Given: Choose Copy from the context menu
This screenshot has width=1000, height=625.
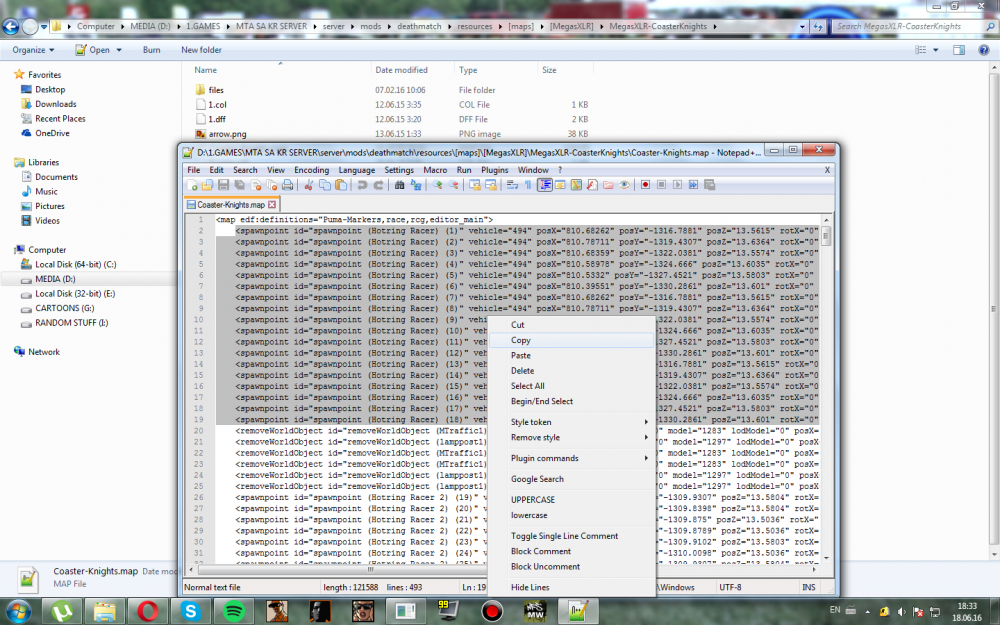Looking at the screenshot, I should click(521, 341).
